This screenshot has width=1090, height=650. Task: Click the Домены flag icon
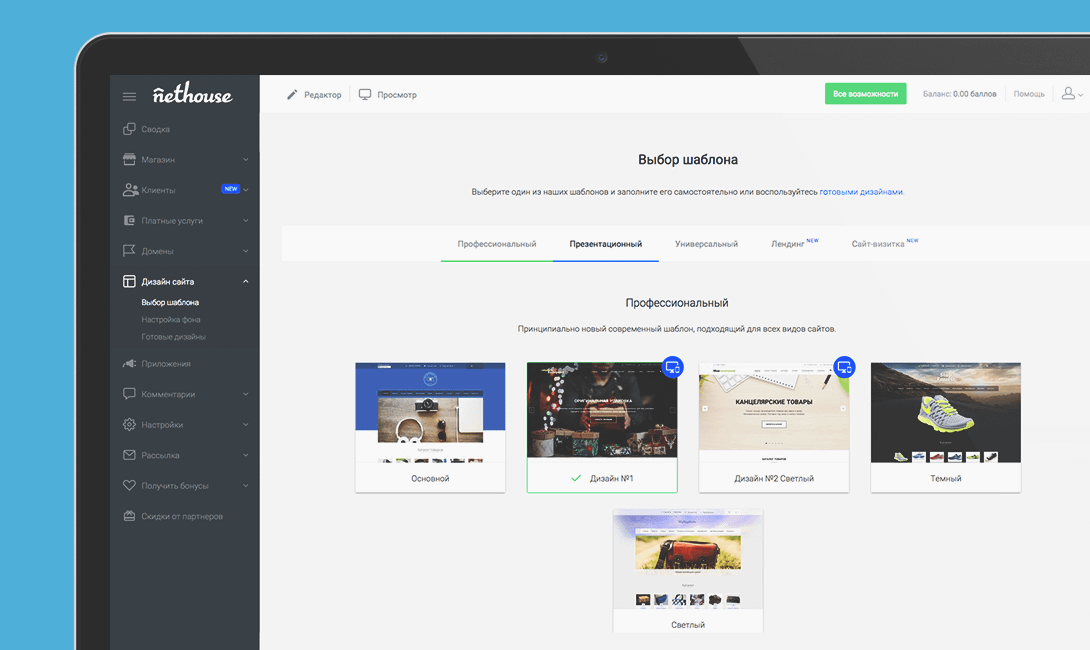(129, 250)
